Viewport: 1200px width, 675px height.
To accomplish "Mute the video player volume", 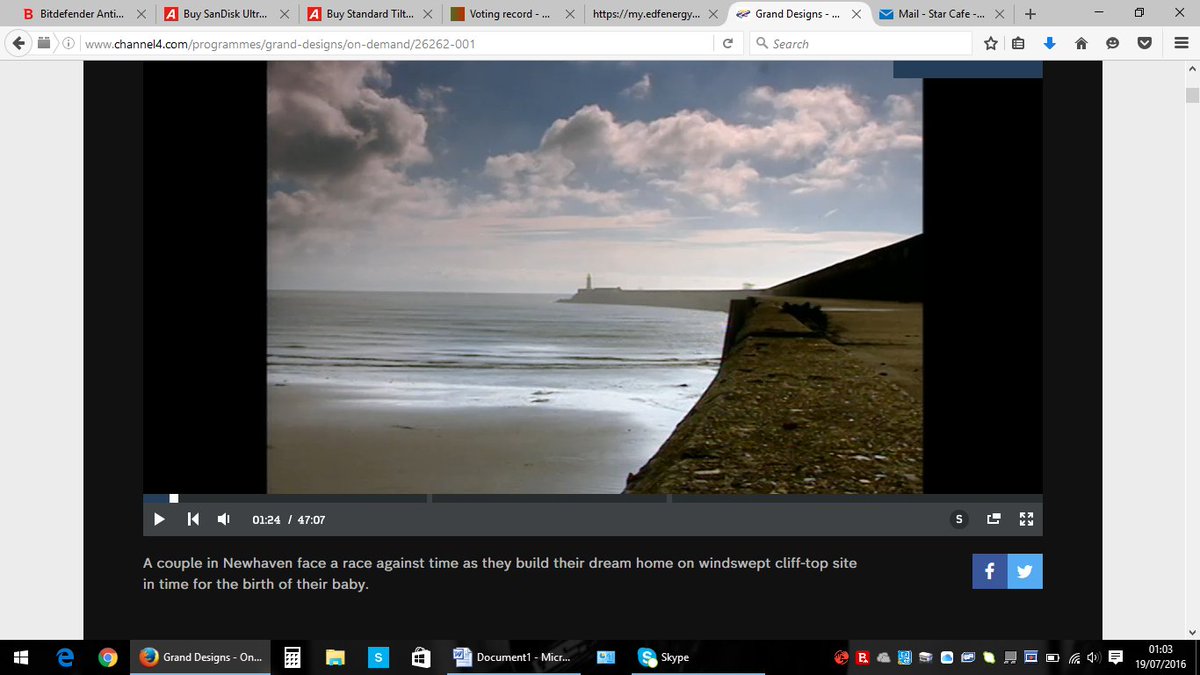I will (x=224, y=519).
